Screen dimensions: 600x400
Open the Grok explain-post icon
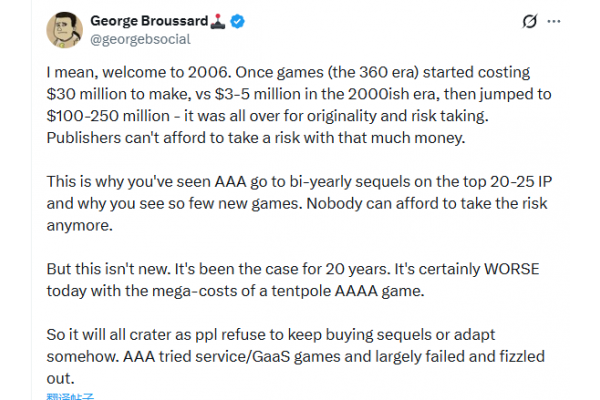pos(531,22)
